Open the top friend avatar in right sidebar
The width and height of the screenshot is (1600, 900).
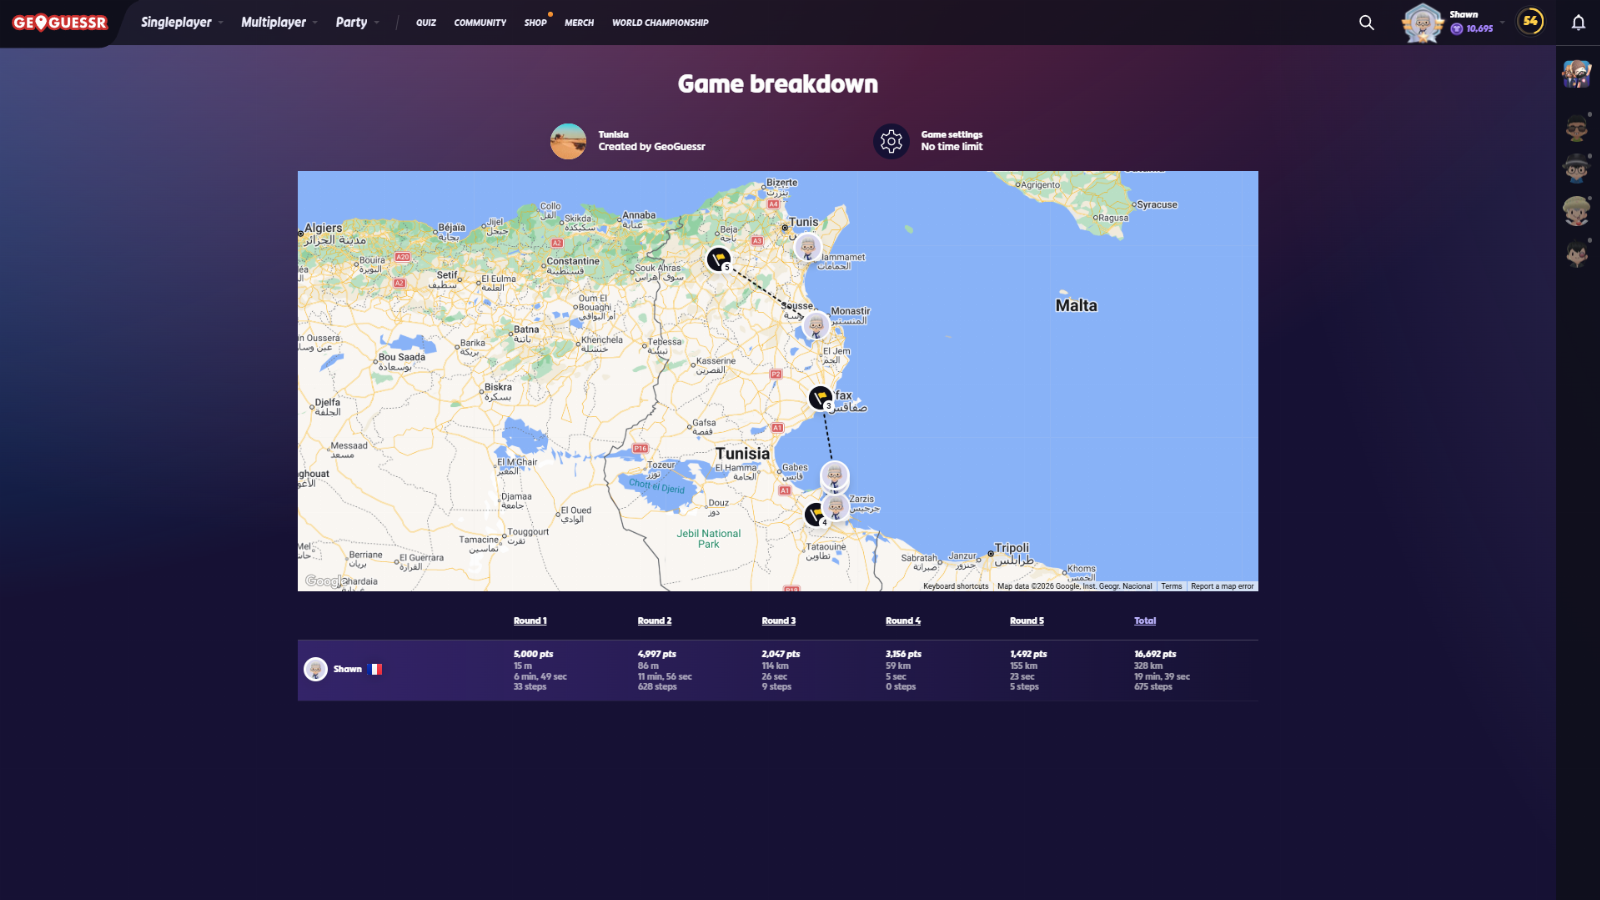click(1577, 73)
